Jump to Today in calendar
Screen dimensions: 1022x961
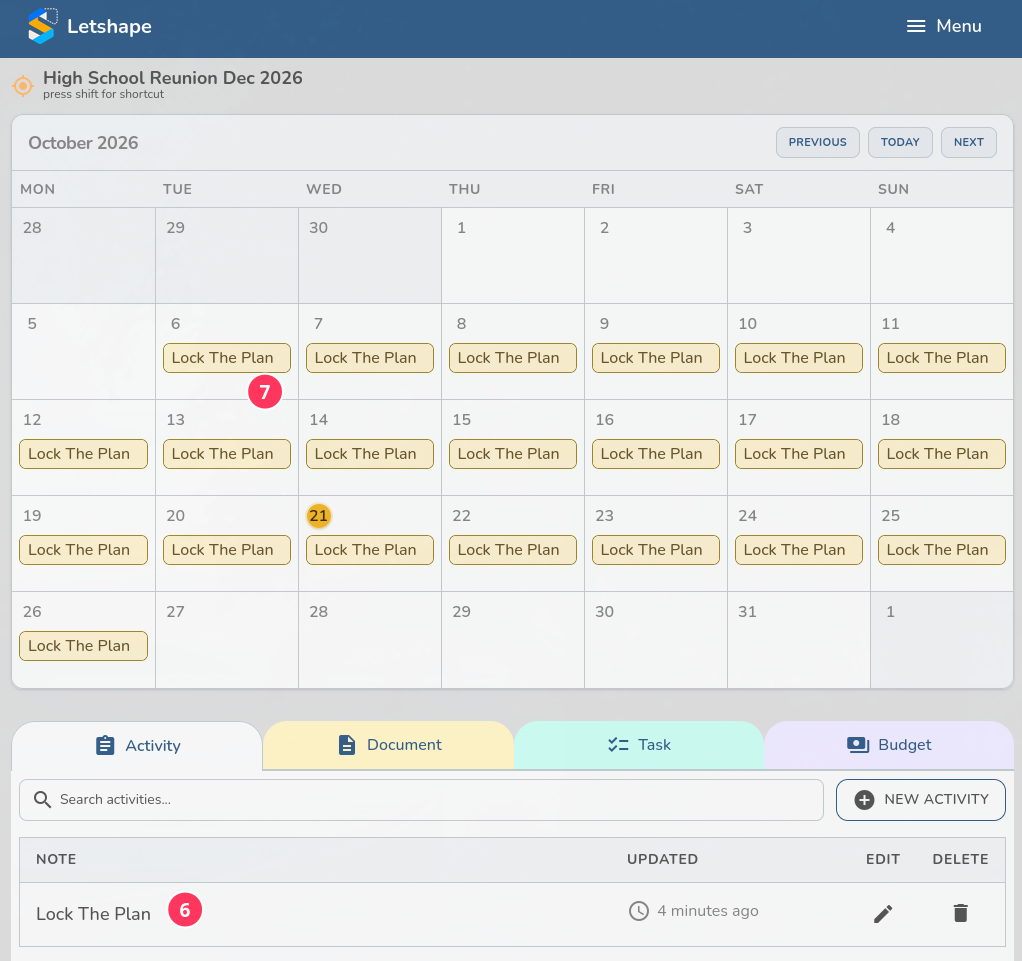tap(900, 142)
